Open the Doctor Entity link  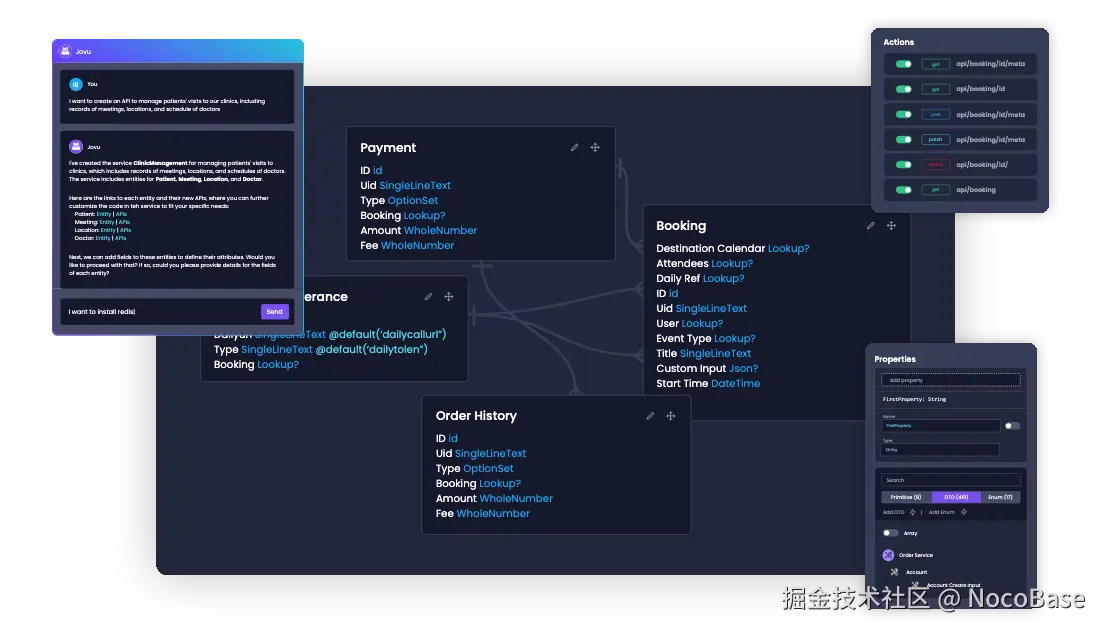pos(103,238)
